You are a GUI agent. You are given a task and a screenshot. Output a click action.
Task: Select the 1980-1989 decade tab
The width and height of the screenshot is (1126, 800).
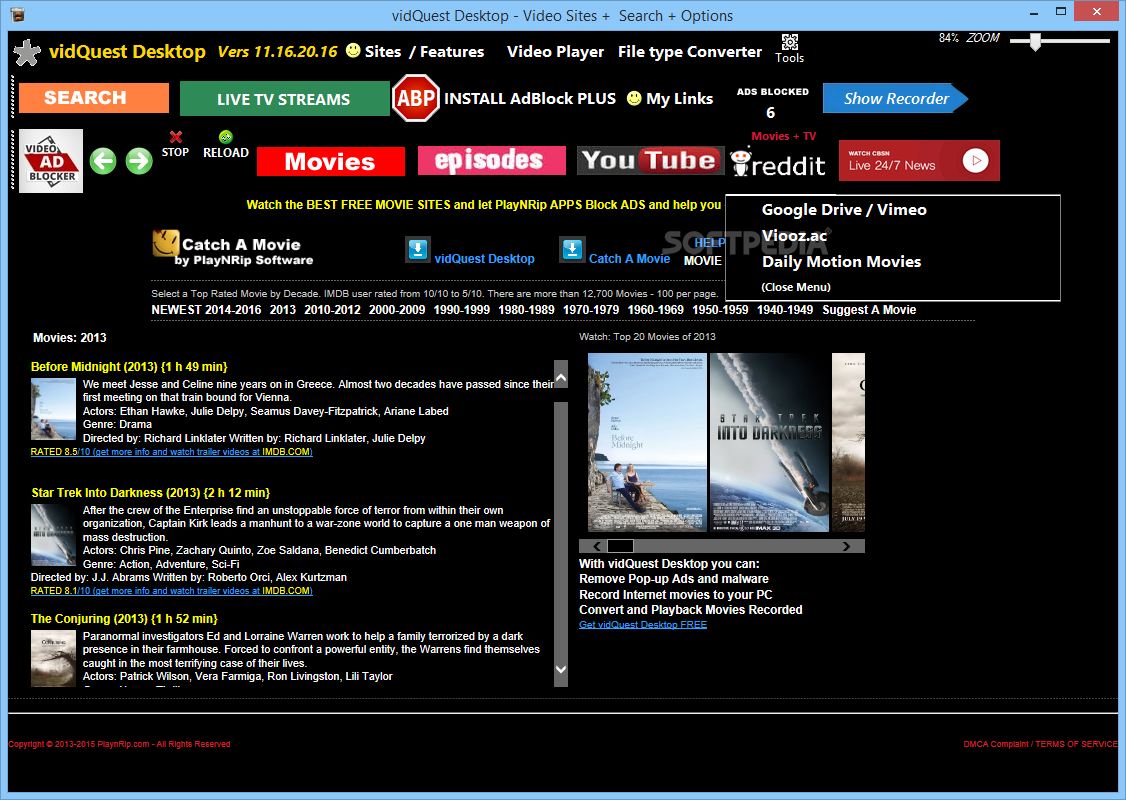click(x=526, y=310)
